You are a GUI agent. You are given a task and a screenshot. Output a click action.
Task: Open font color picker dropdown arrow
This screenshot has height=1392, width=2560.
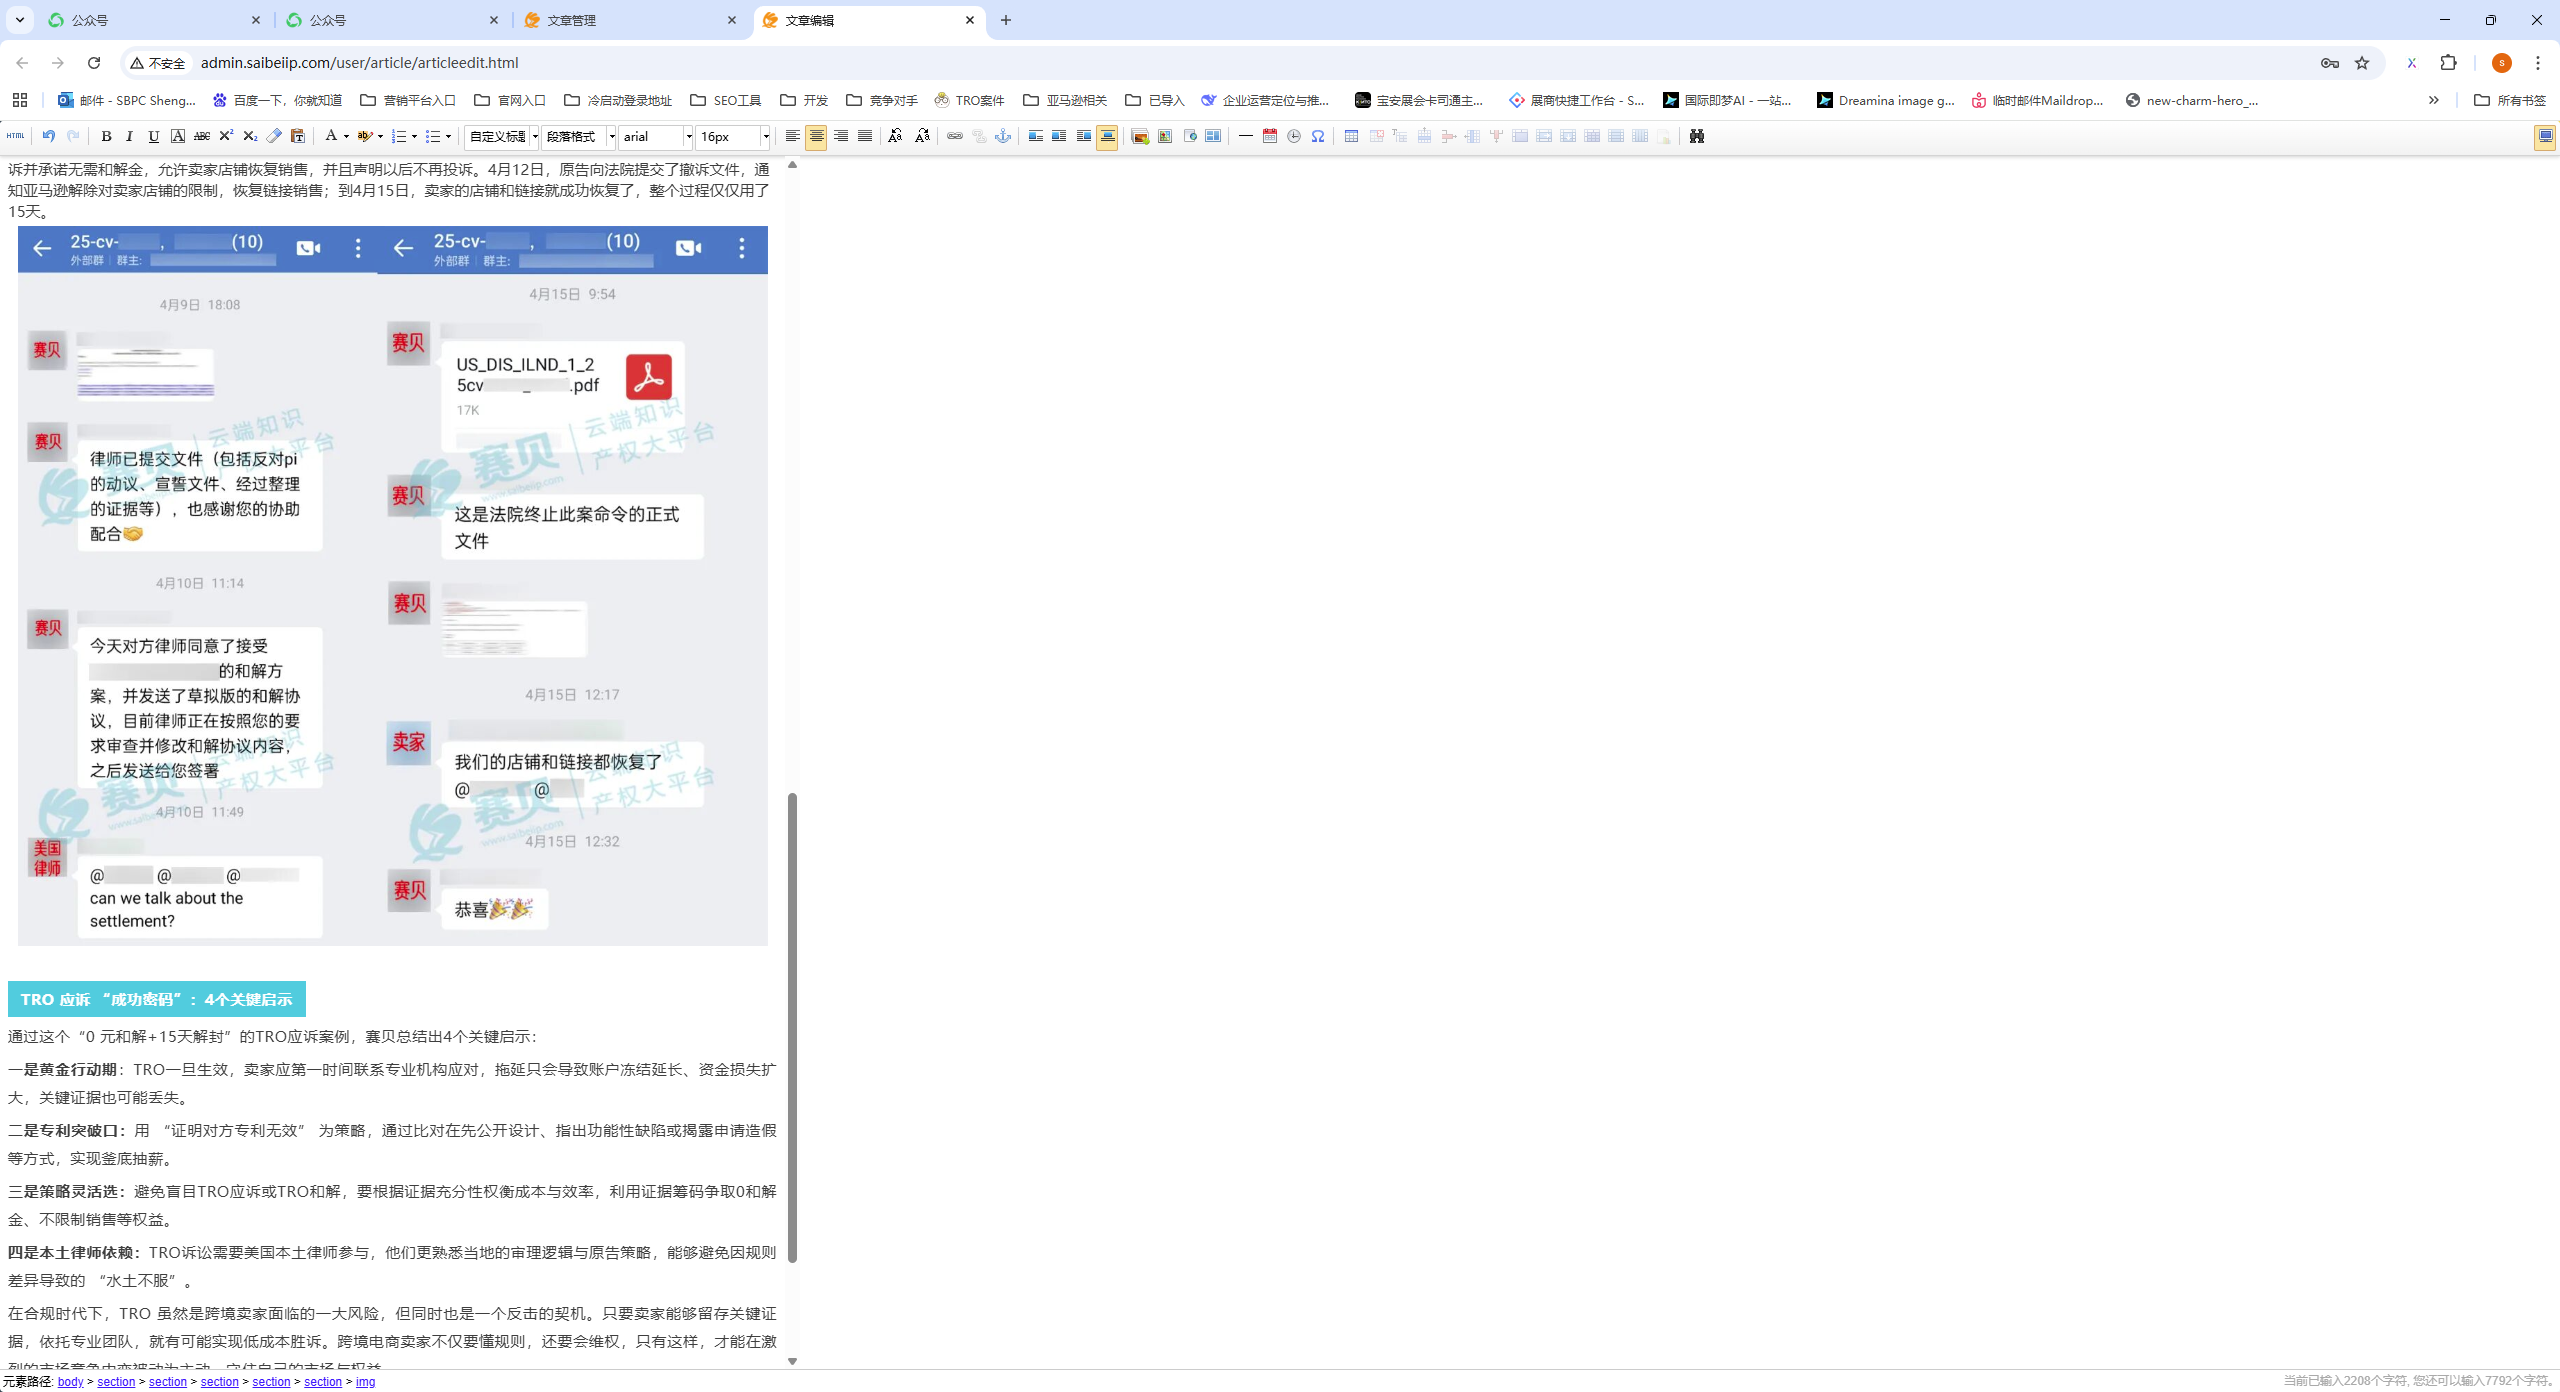(346, 136)
